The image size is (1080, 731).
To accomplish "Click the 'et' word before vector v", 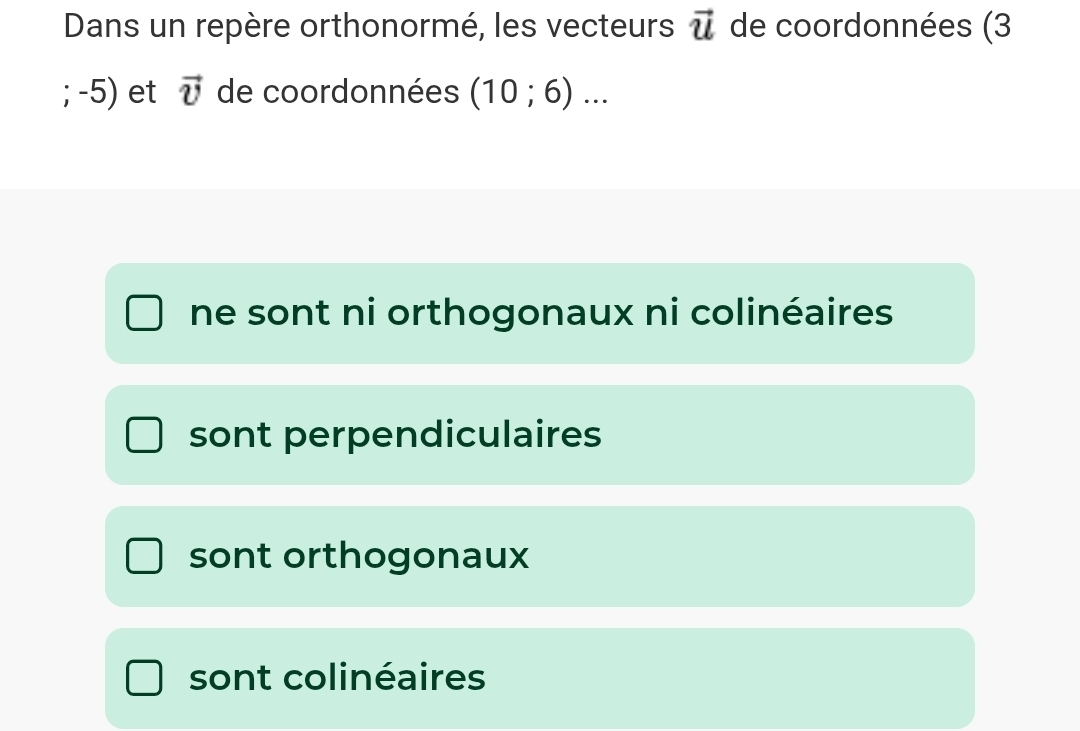I will (143, 94).
